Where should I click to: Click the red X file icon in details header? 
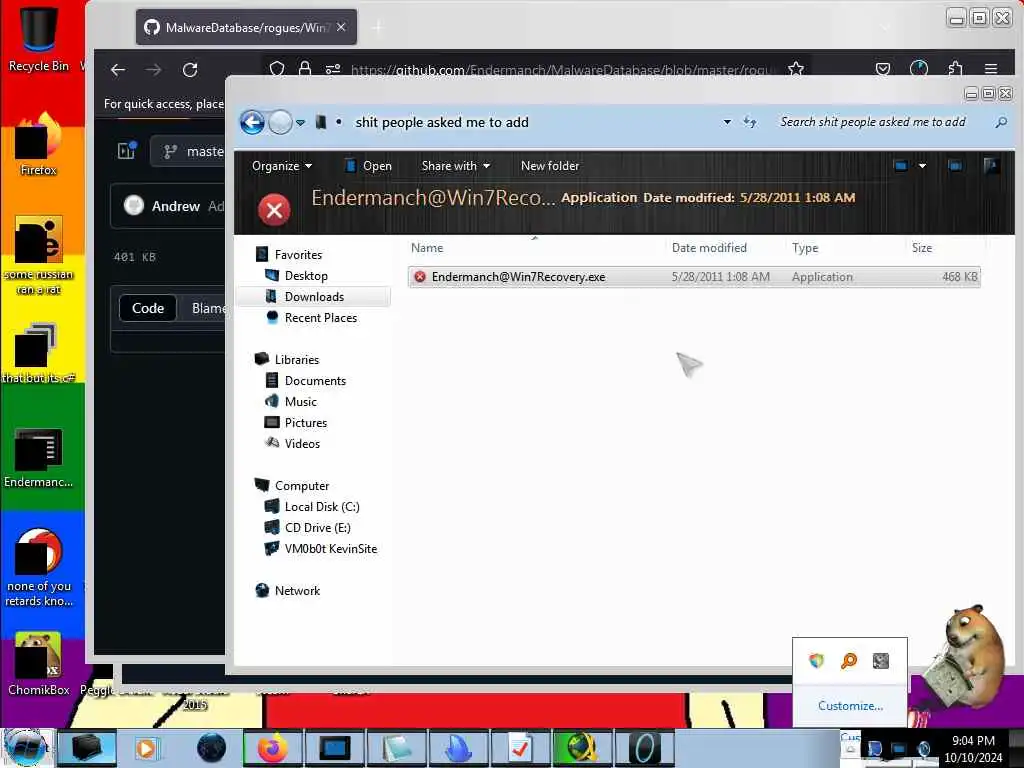[x=274, y=210]
